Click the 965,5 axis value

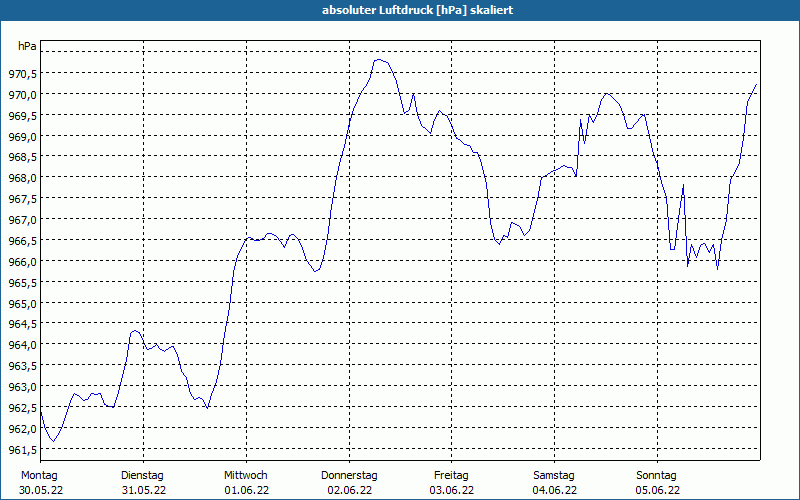23,283
